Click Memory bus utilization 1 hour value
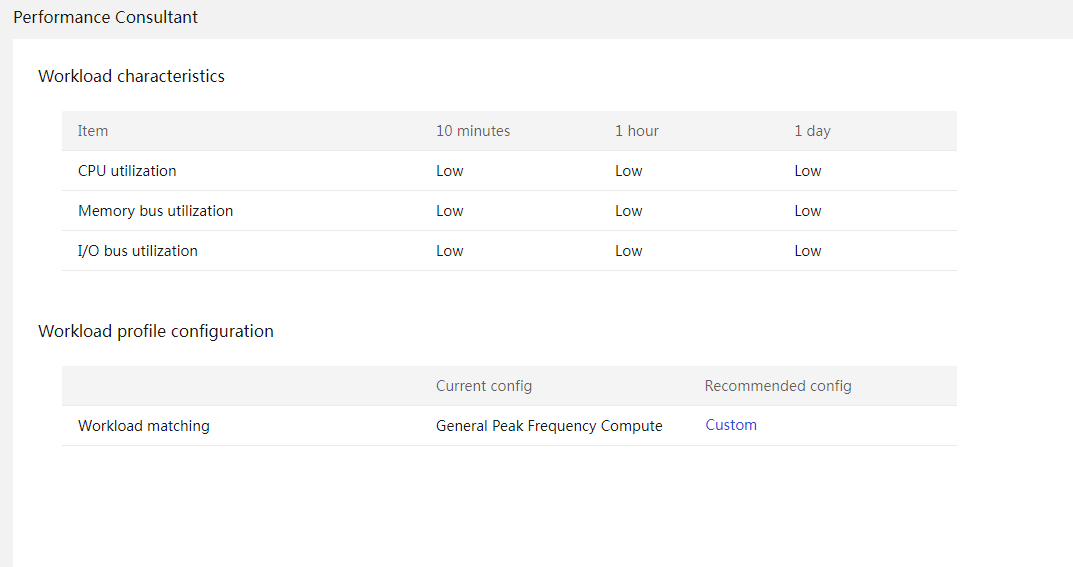Image resolution: width=1073 pixels, height=567 pixels. [628, 211]
